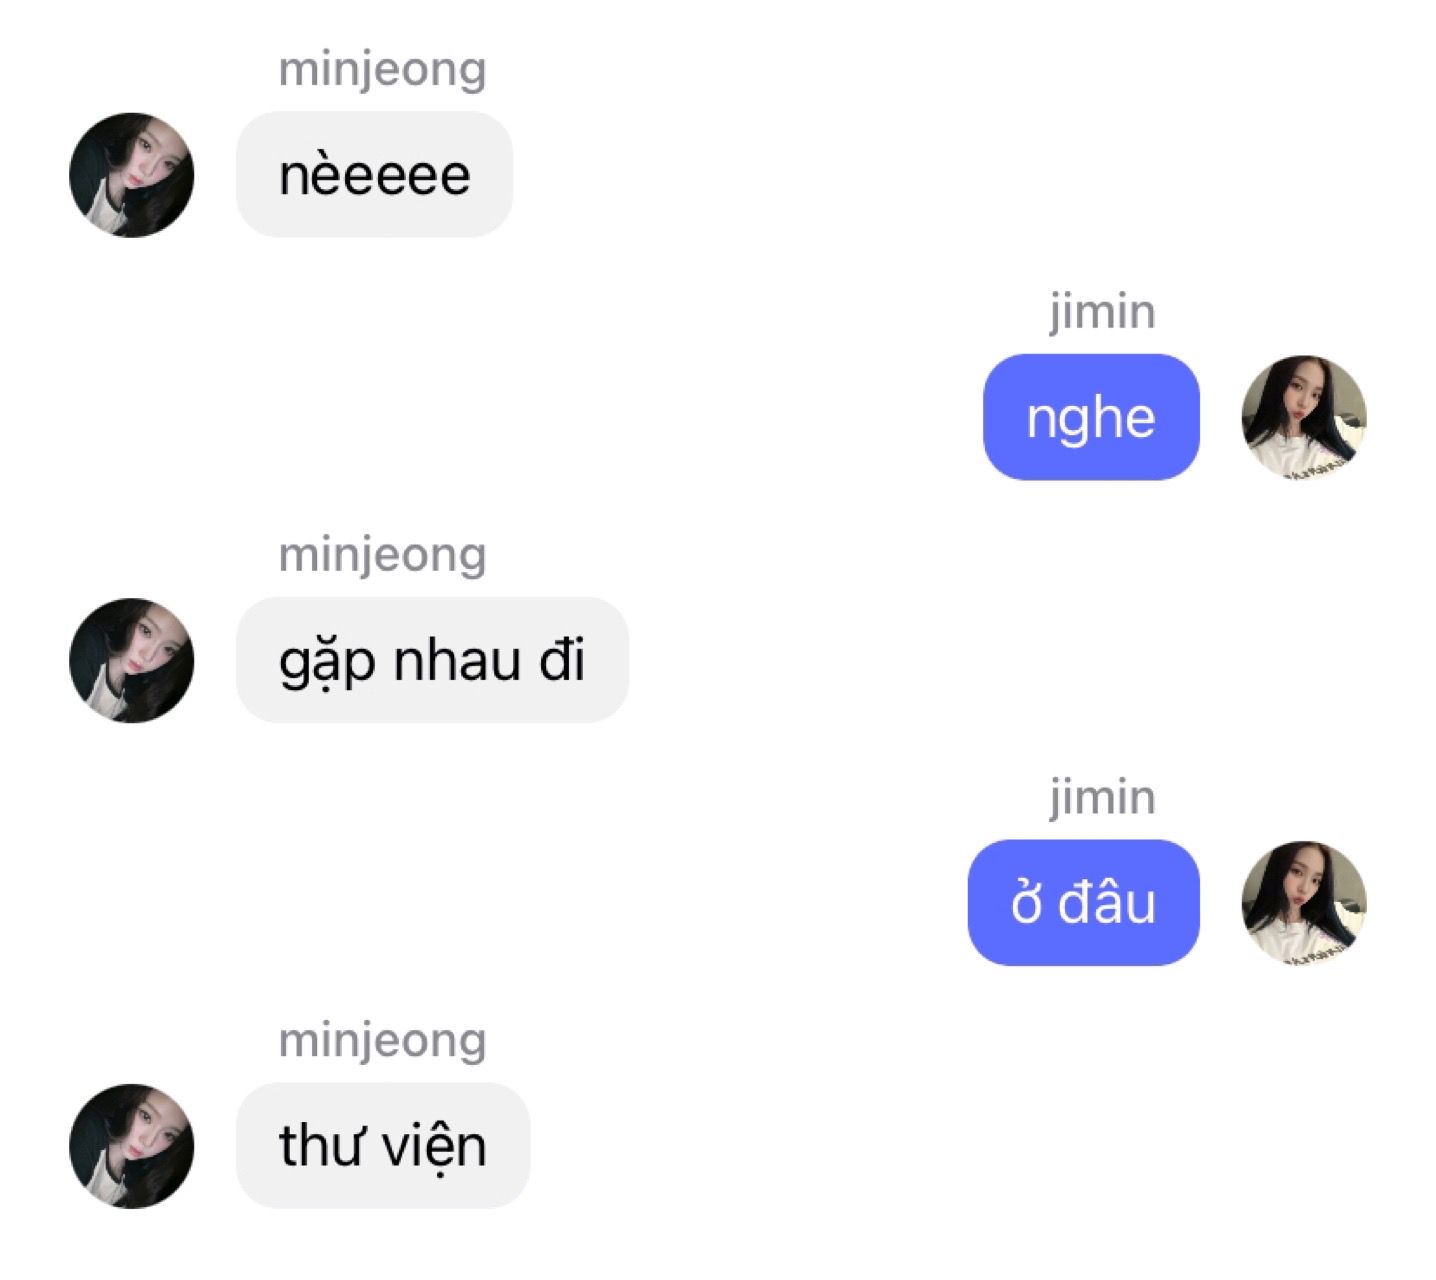Open the minjeong name above 'thư viện'
1436x1280 pixels.
click(x=383, y=1041)
